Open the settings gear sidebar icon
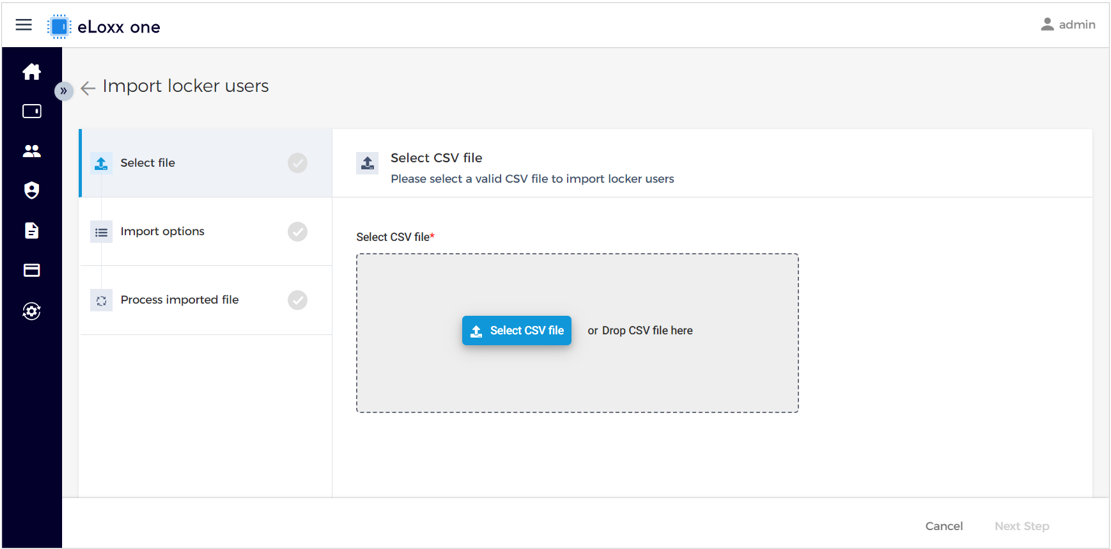Screen dimensions: 1111x549 [32, 310]
